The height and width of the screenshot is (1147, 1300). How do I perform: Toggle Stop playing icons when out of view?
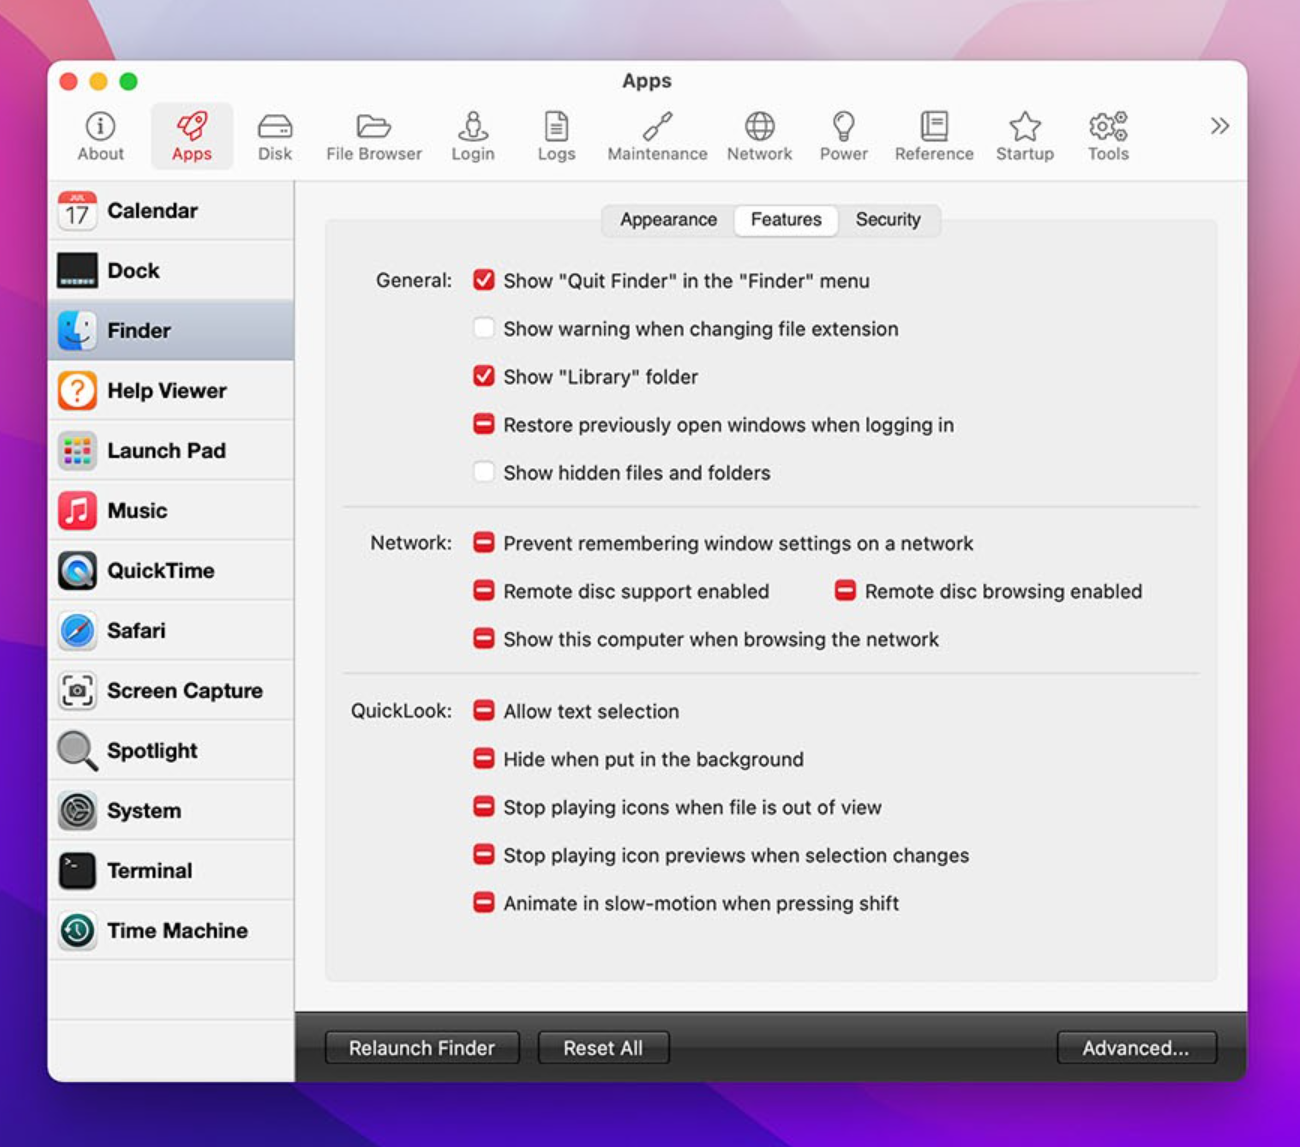point(484,807)
